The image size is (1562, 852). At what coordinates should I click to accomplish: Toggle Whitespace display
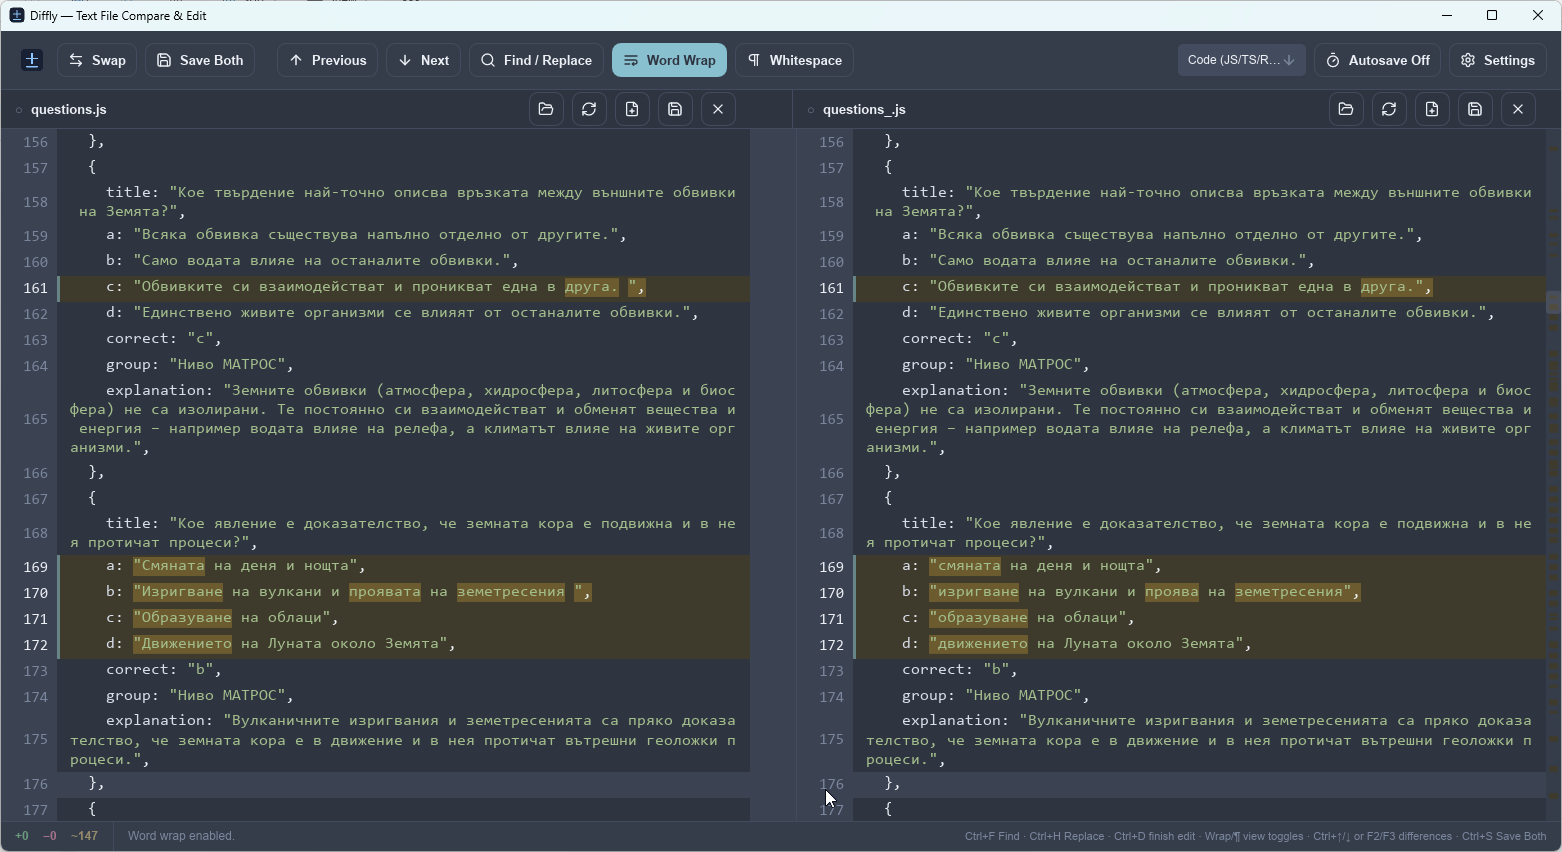(x=794, y=60)
